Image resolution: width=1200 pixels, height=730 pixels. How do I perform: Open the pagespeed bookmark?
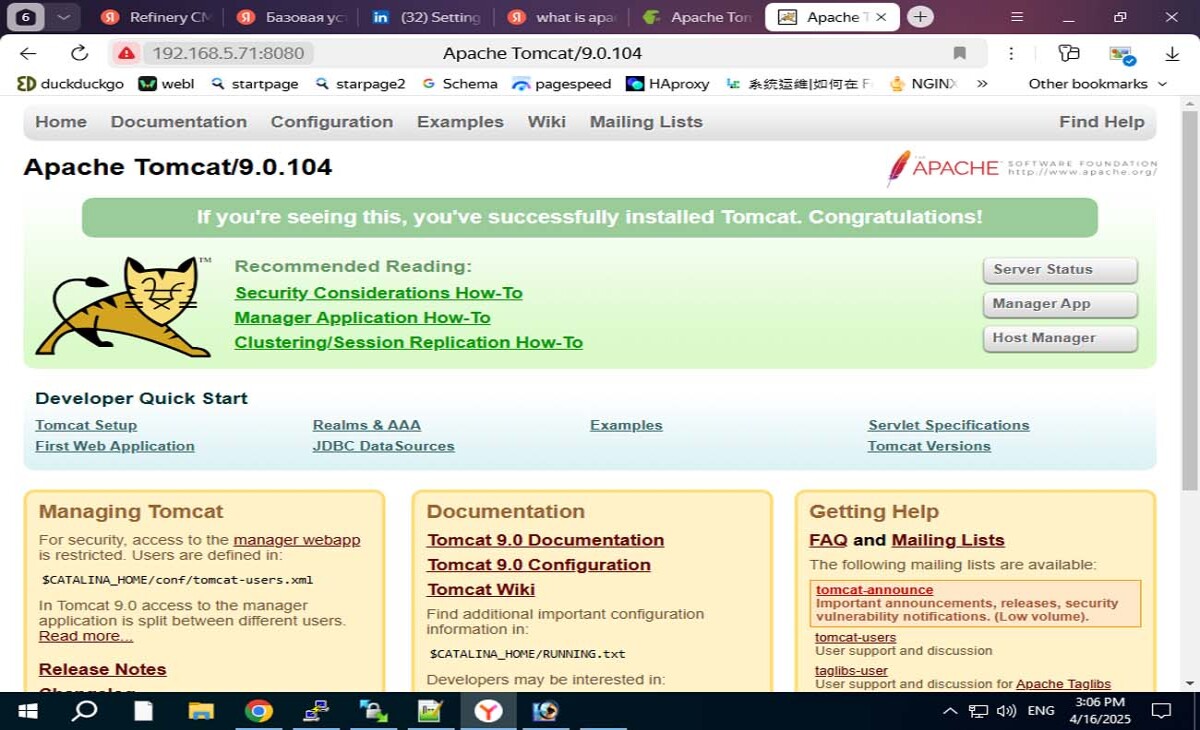[561, 84]
